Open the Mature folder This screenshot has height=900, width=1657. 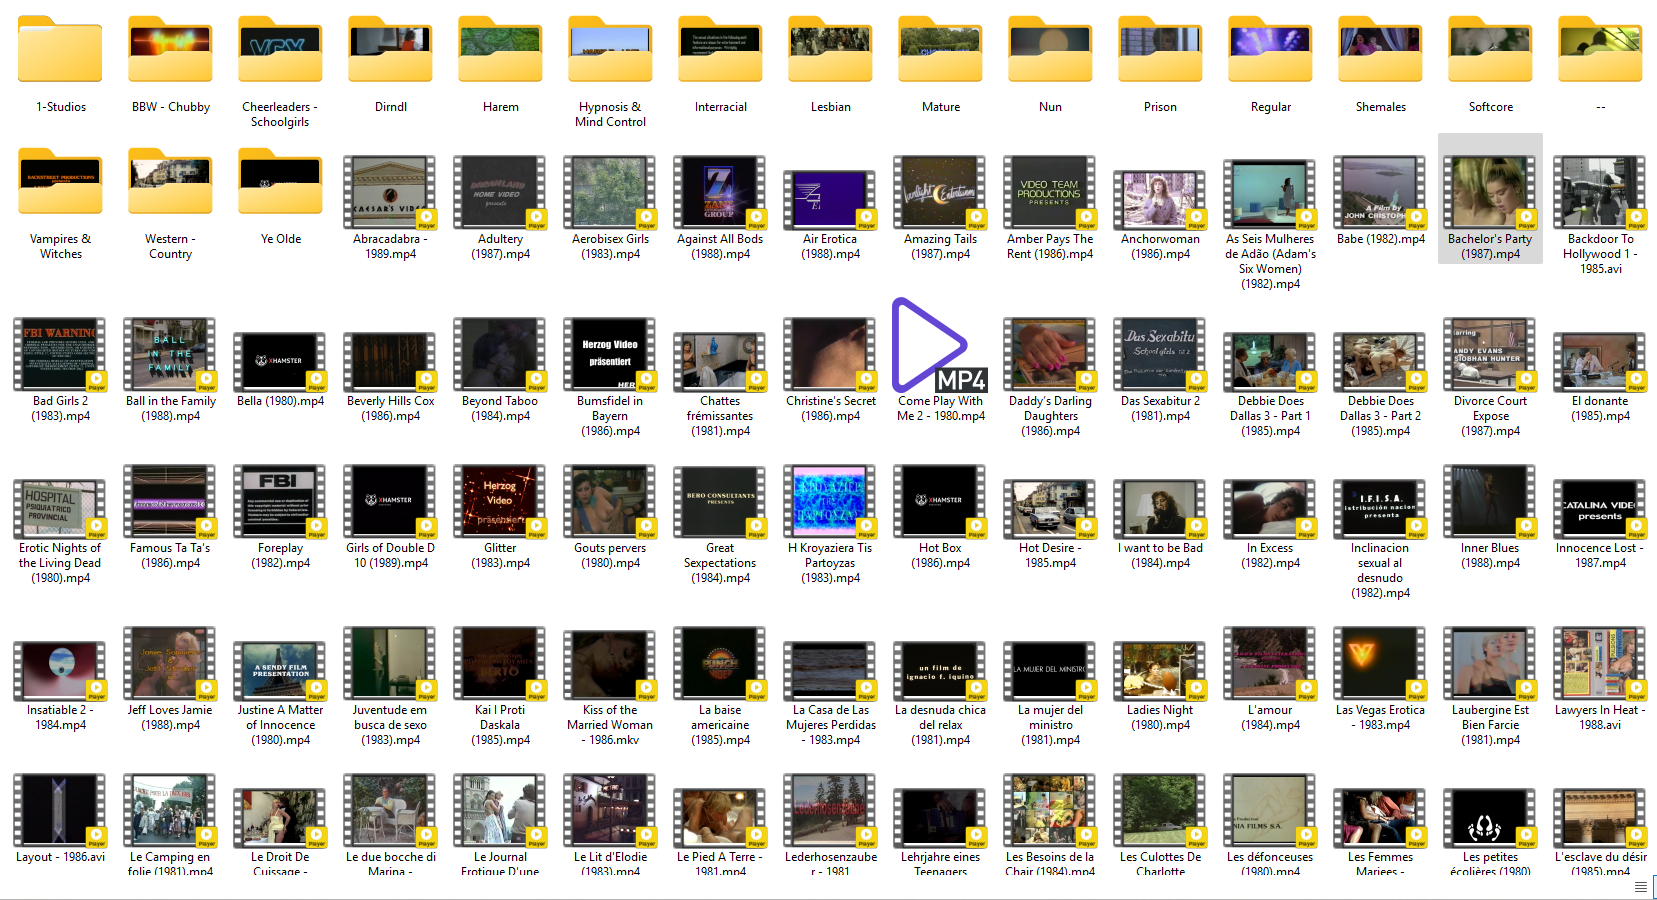[x=940, y=49]
